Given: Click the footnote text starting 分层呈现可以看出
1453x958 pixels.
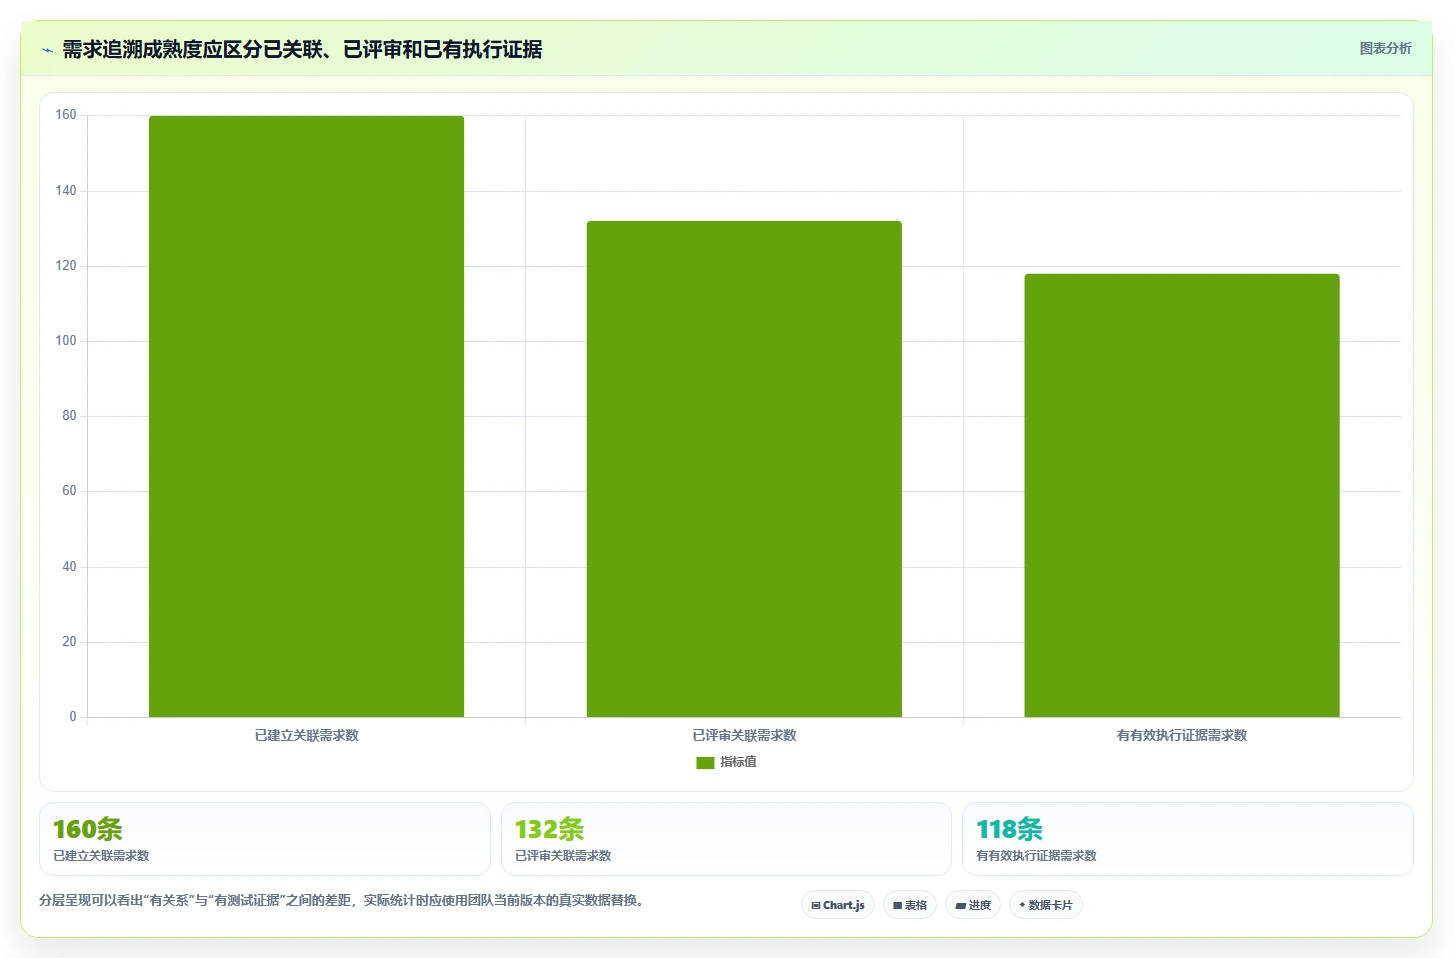Looking at the screenshot, I should pos(345,900).
